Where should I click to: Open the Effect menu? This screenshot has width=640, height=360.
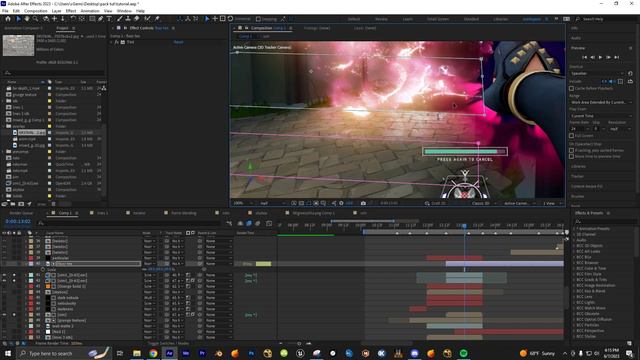click(x=71, y=11)
